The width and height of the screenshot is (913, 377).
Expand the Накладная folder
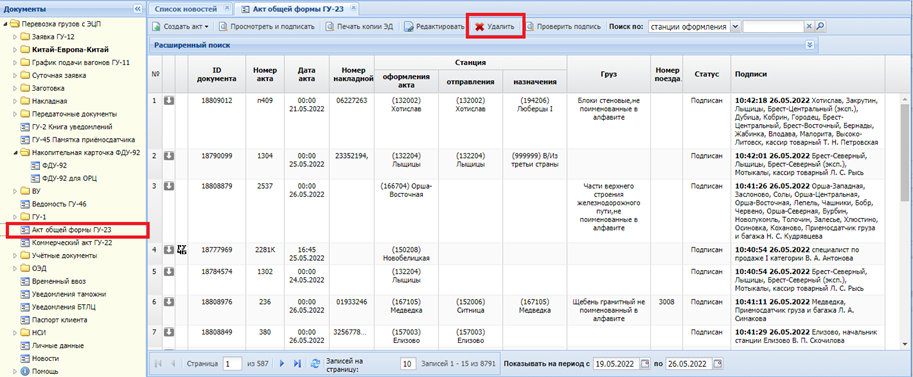15,101
